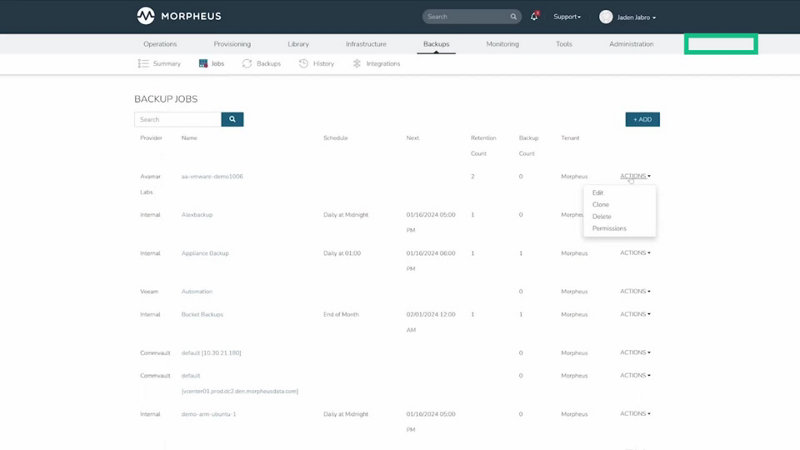Open ACTIONS menu for default [10.30.21.180] row
The height and width of the screenshot is (450, 800).
[635, 352]
